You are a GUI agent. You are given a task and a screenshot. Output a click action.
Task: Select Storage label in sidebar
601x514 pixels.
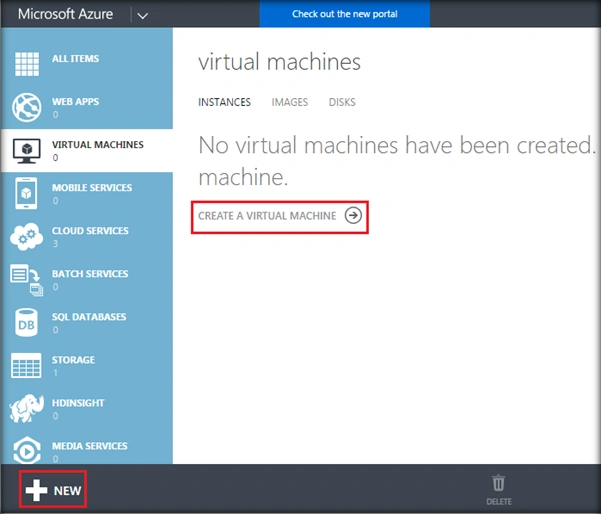click(x=74, y=360)
